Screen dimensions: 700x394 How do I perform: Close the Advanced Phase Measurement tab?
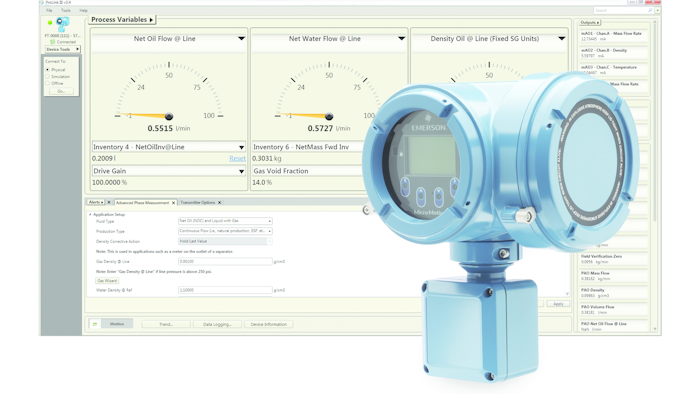174,203
